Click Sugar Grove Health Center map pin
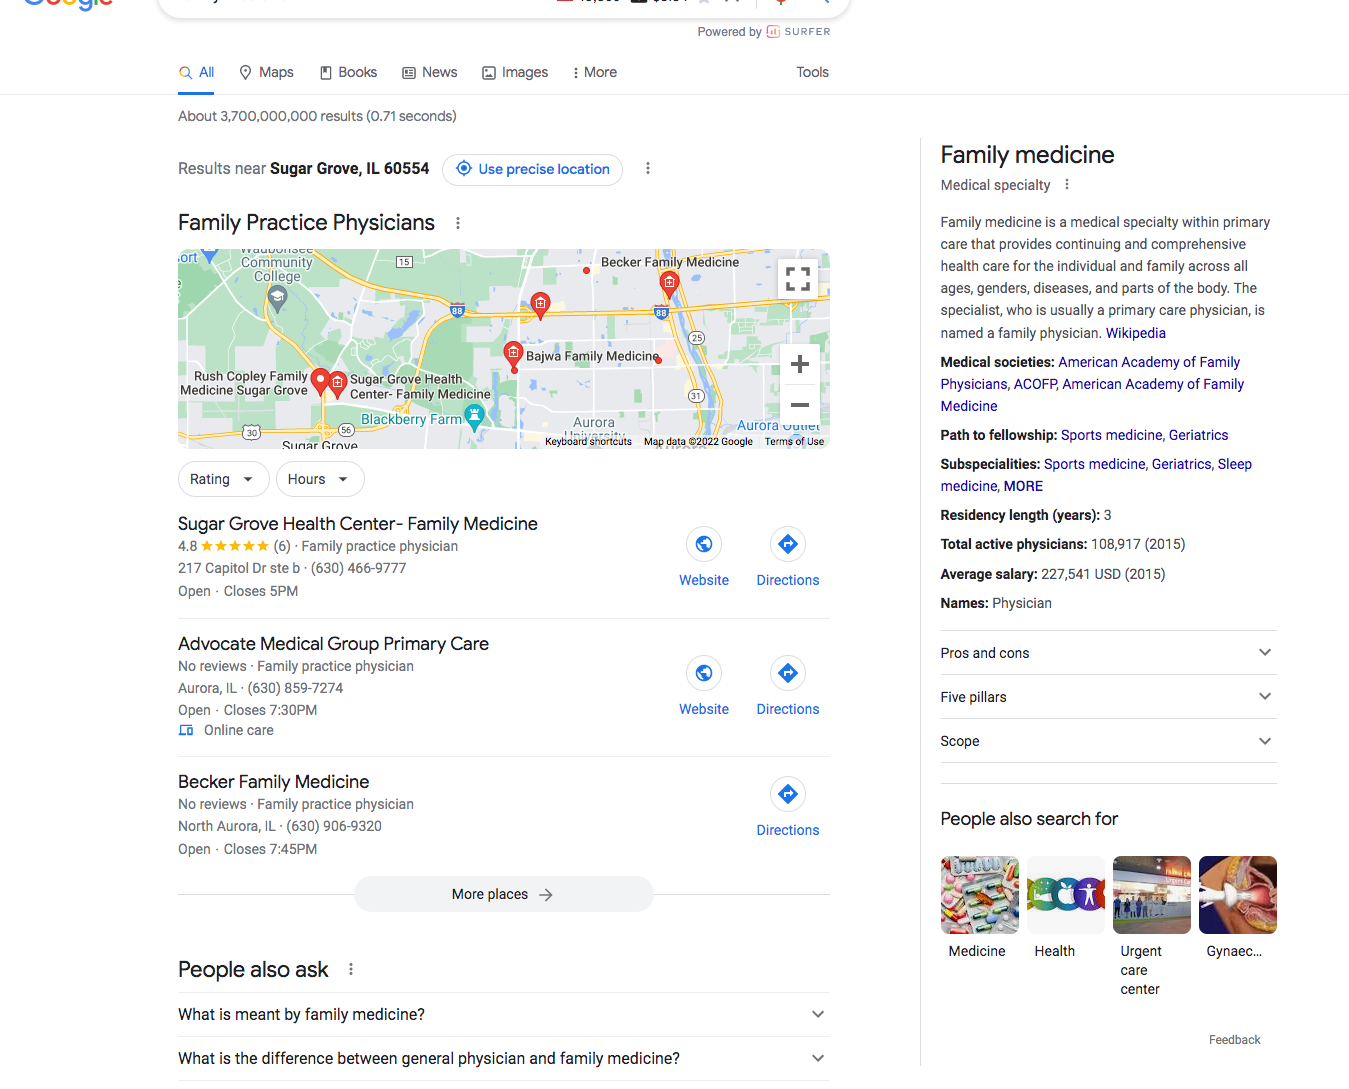 coord(338,382)
